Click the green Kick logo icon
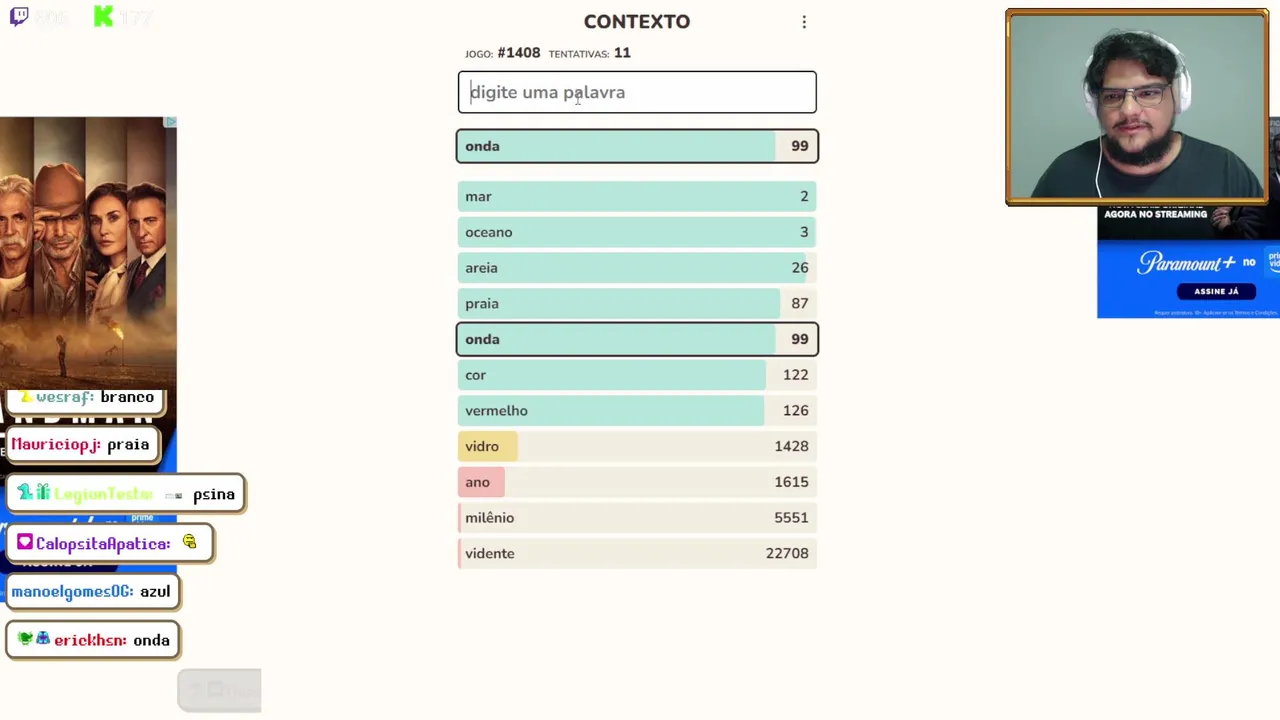Image resolution: width=1280 pixels, height=720 pixels. 103,16
